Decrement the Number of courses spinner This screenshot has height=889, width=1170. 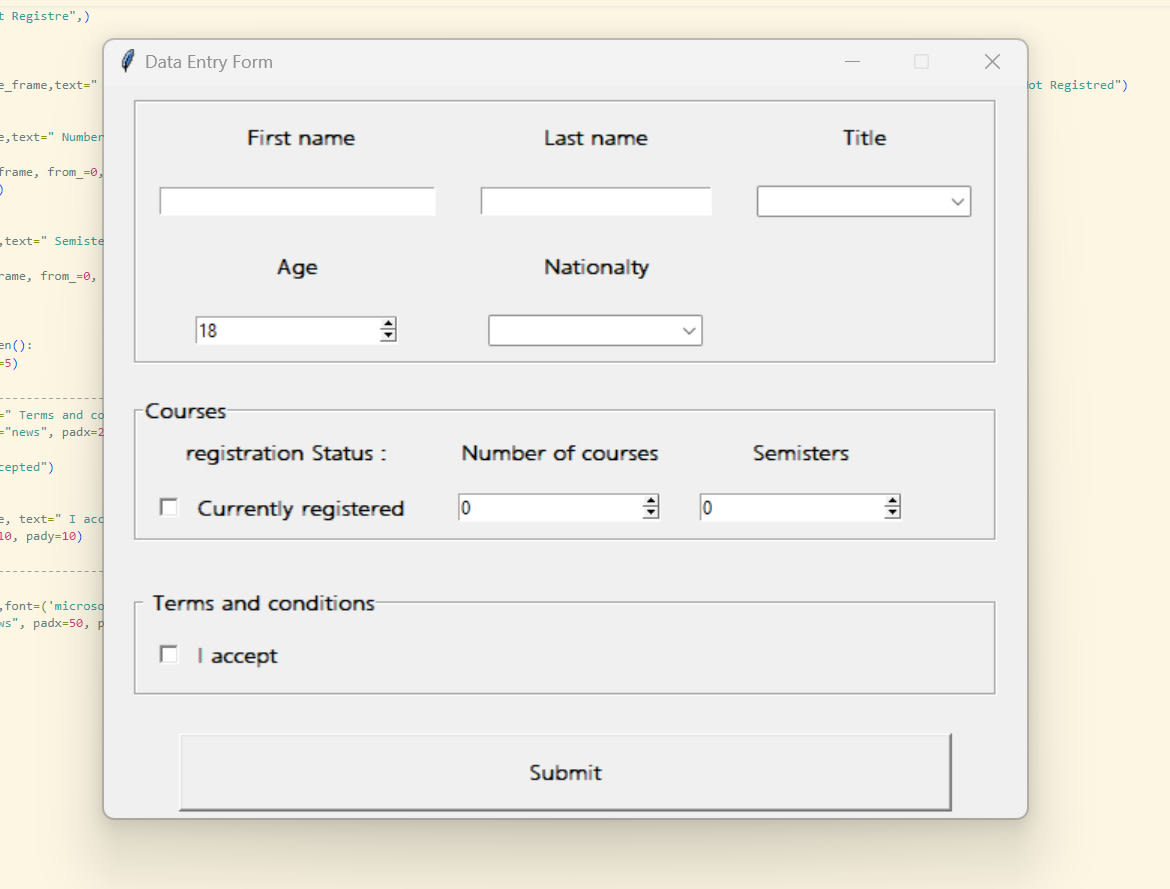651,512
